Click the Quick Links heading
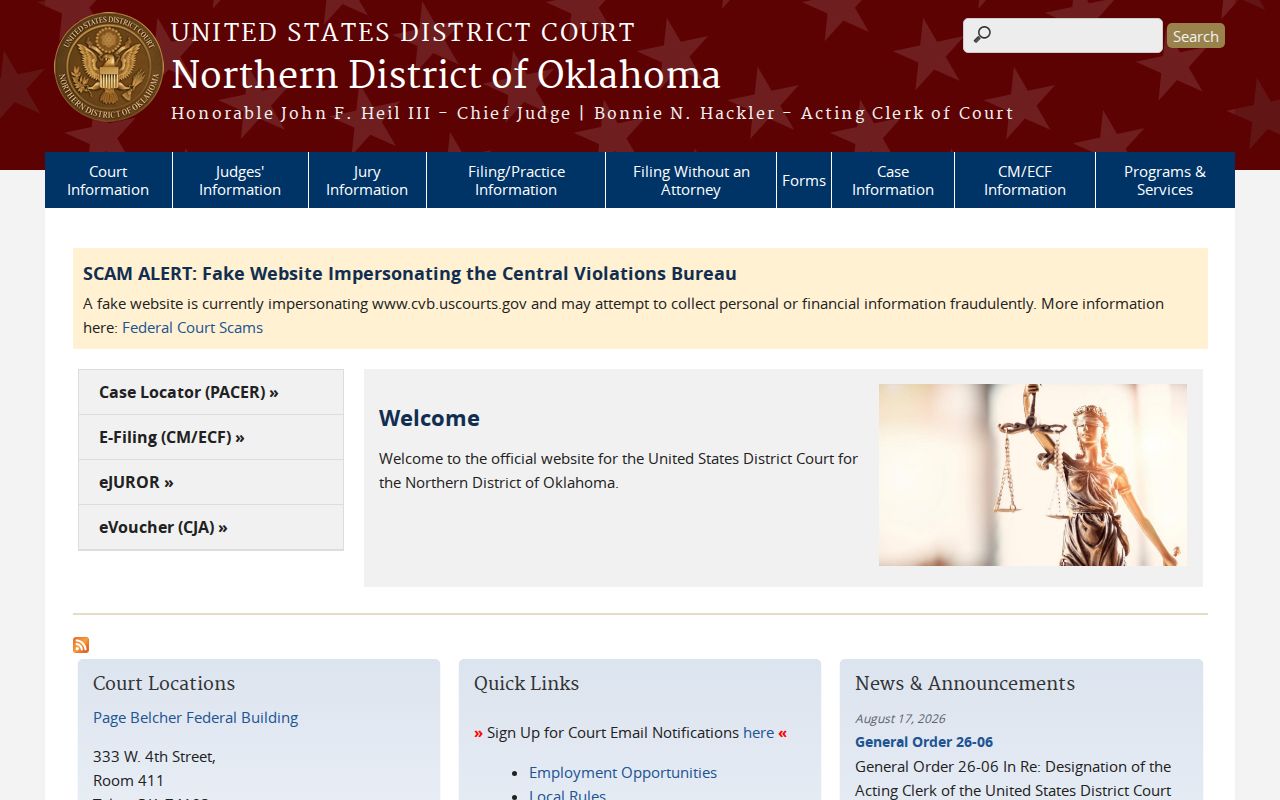This screenshot has height=800, width=1280. [x=526, y=684]
